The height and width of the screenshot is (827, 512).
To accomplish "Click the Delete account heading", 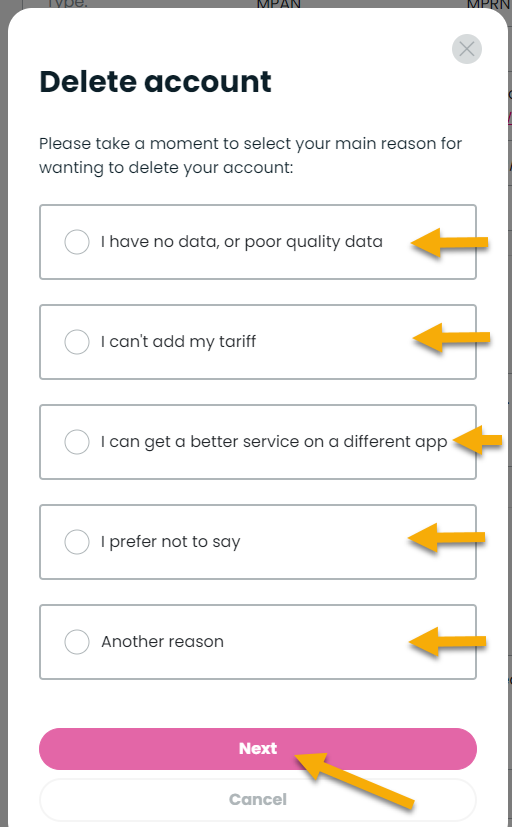I will (155, 82).
